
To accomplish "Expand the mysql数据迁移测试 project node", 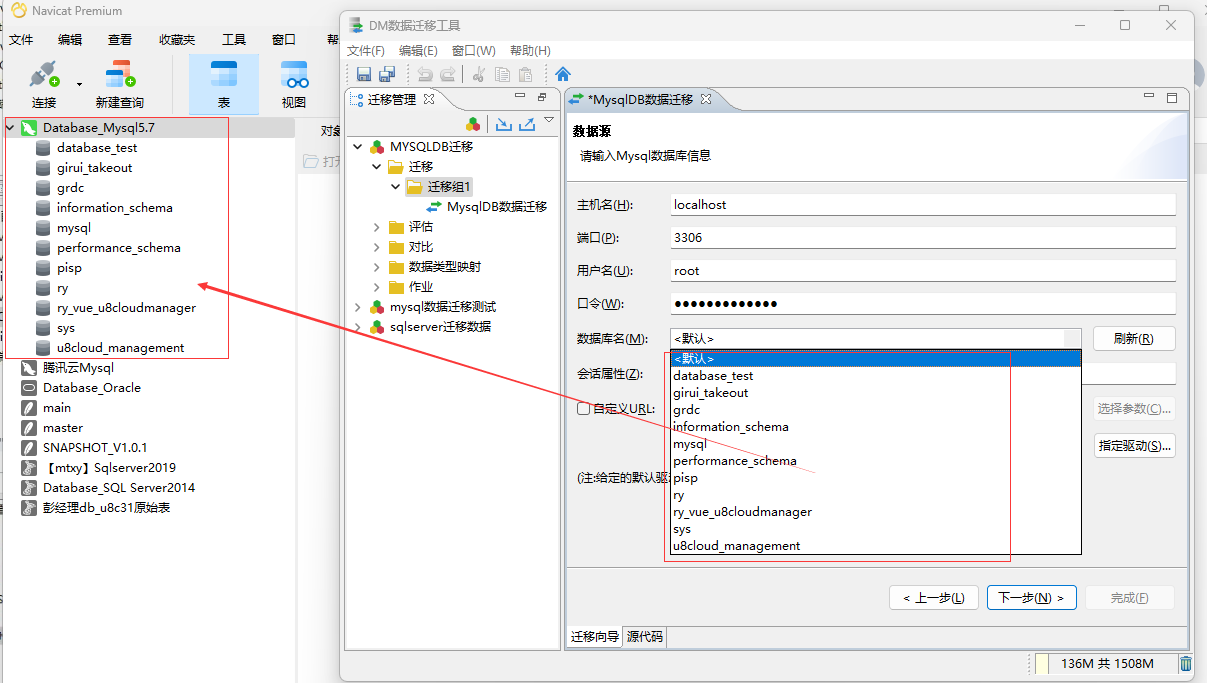I will tap(358, 307).
